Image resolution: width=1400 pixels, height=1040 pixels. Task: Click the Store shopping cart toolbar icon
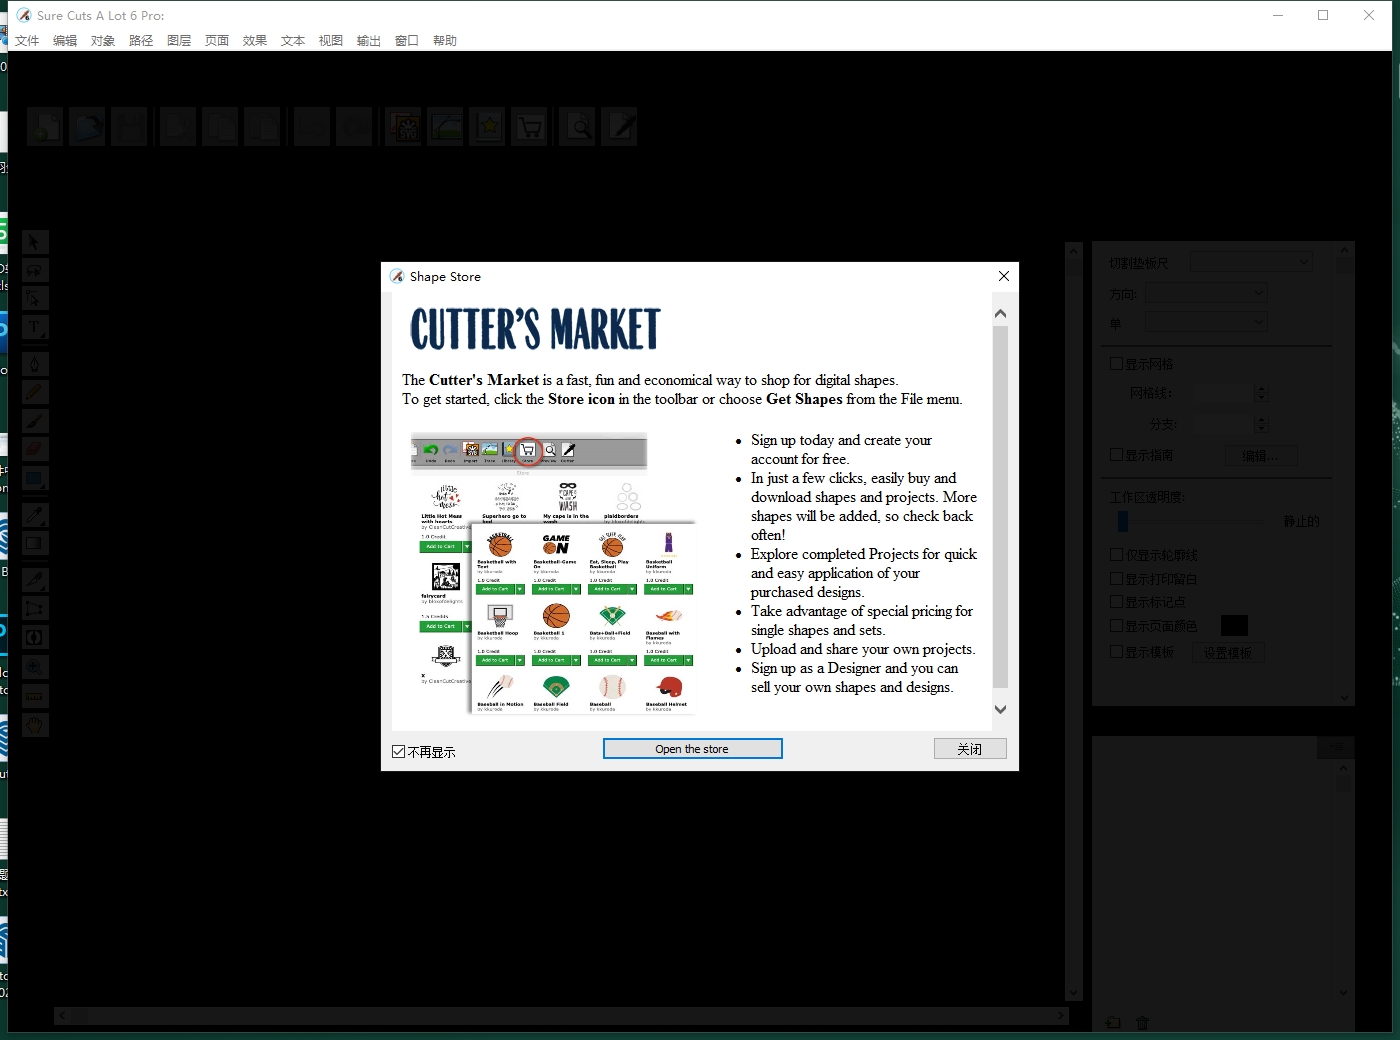click(x=530, y=127)
